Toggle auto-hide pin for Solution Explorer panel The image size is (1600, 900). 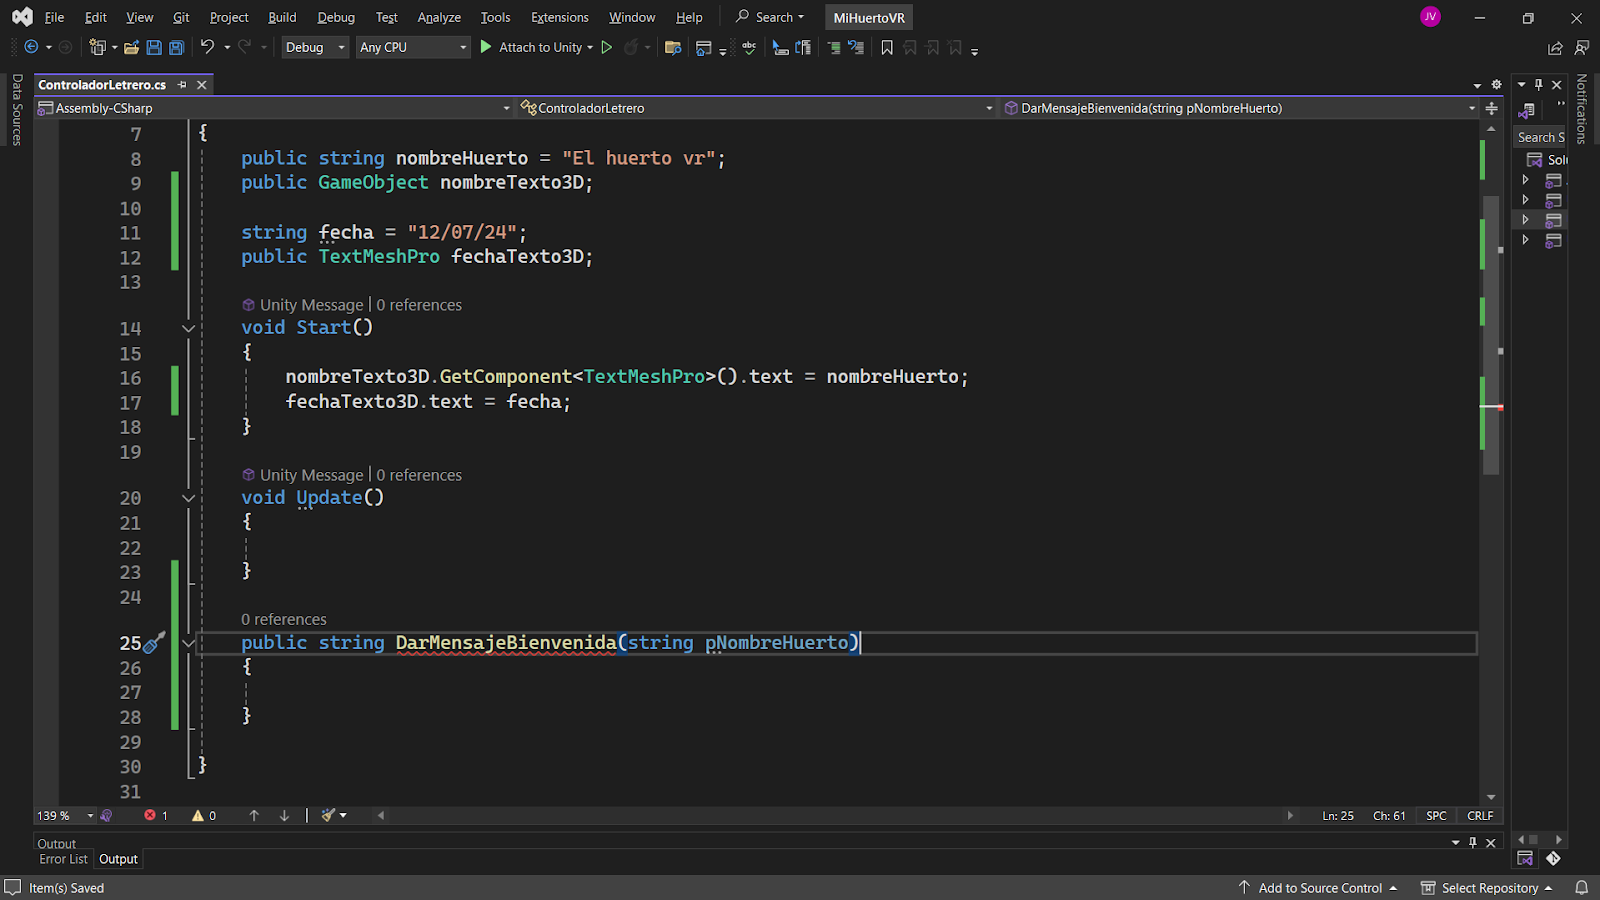point(1539,85)
